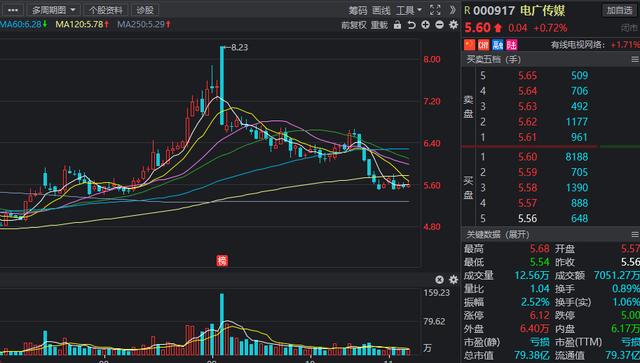
Task: Click sell level 2 price 5.62
Action: click(527, 122)
